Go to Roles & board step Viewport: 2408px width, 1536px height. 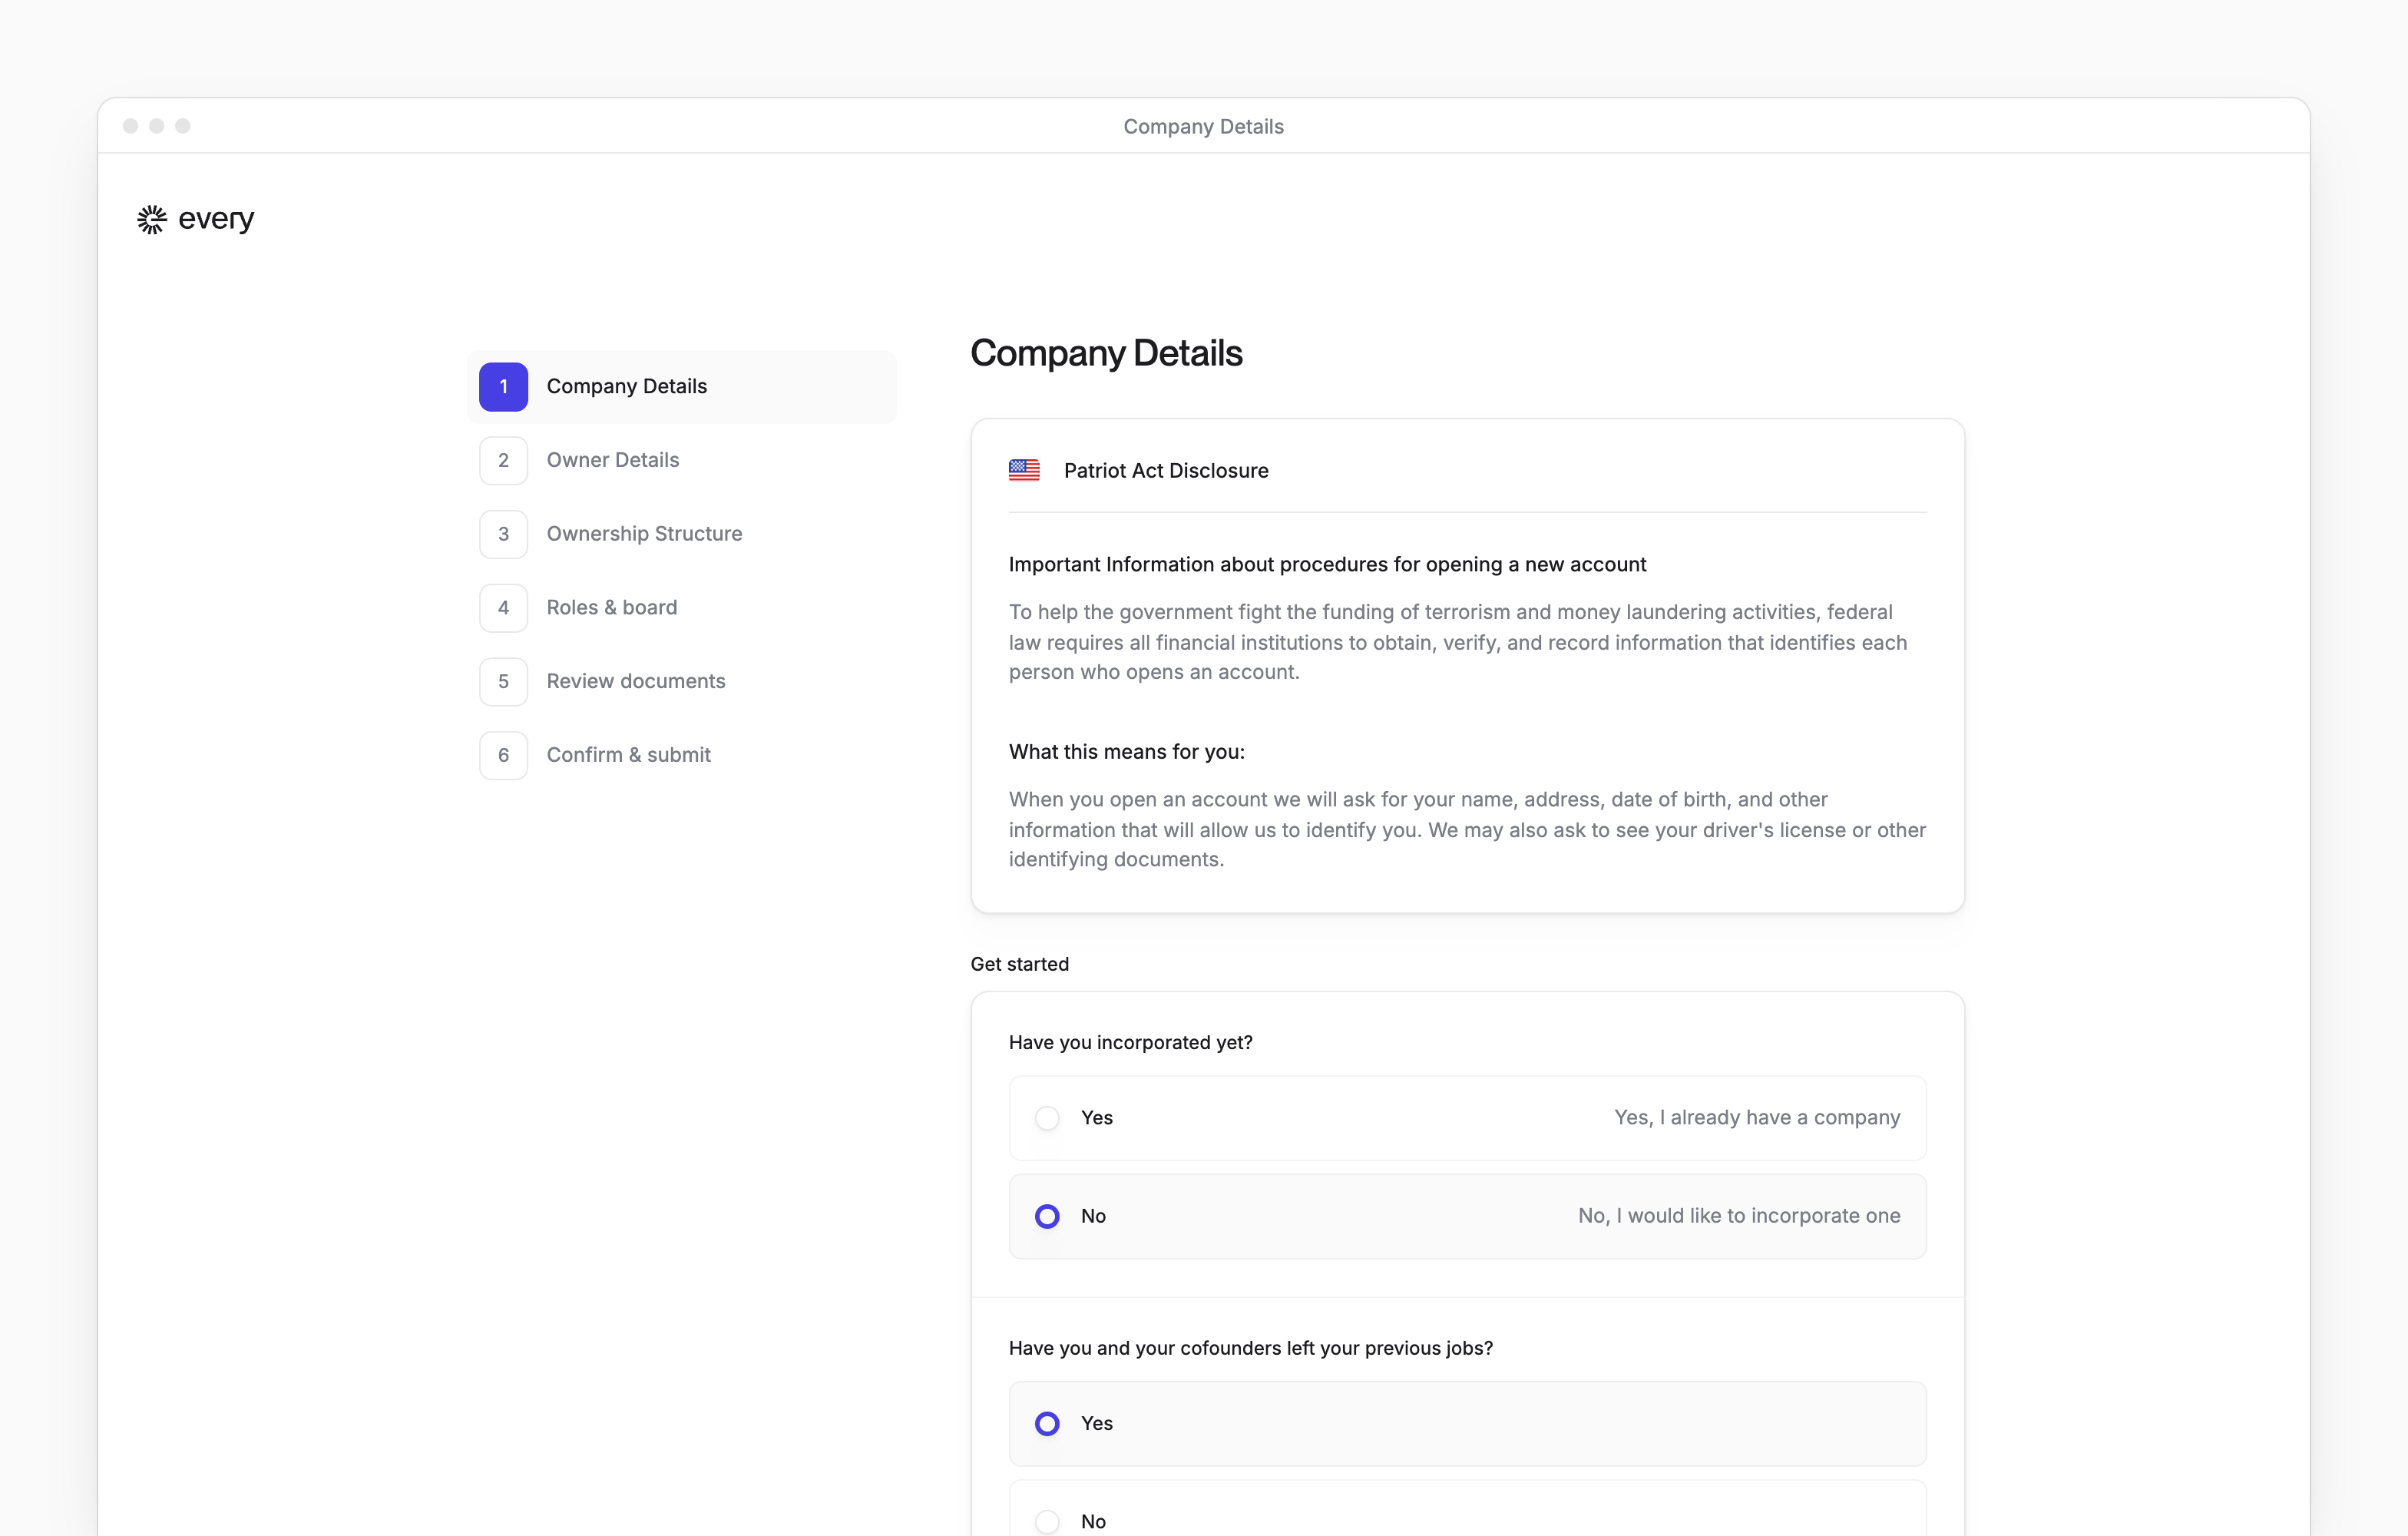pos(681,608)
